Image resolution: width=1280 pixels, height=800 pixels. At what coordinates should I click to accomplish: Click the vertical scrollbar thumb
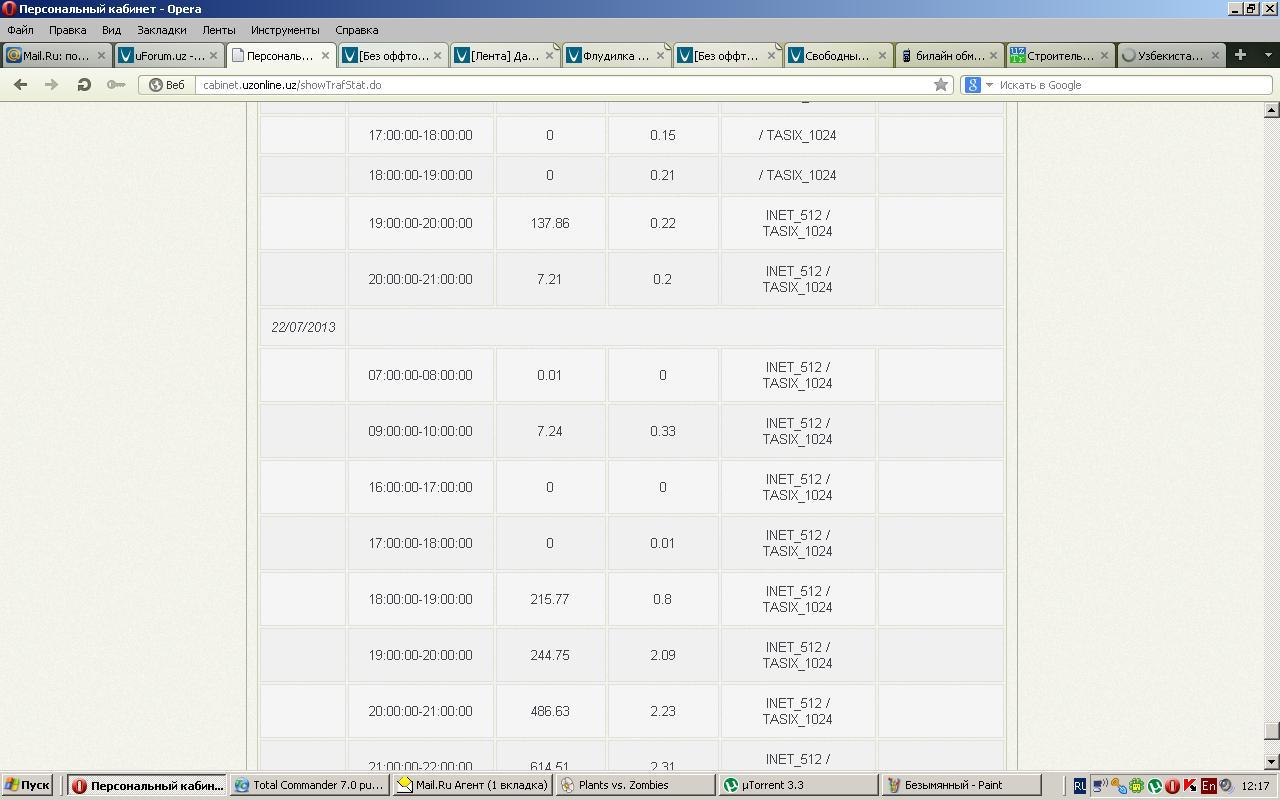click(1272, 733)
